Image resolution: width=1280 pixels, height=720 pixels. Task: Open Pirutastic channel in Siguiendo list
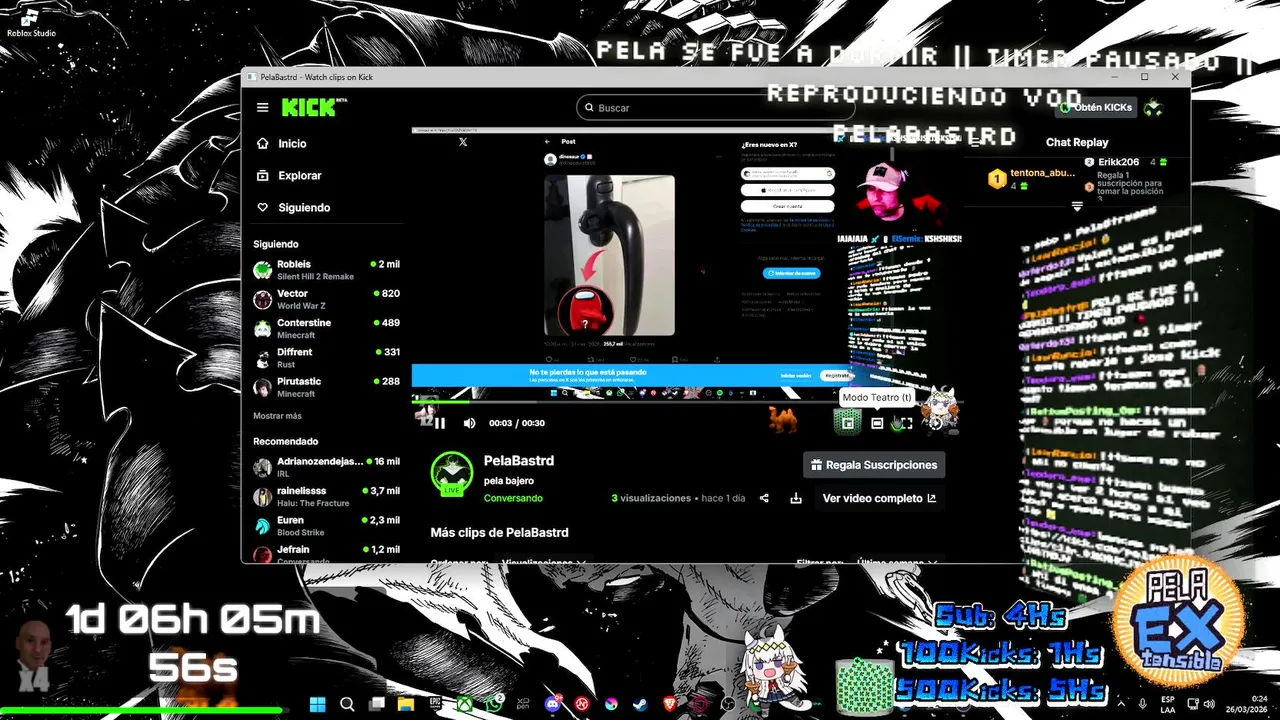coord(327,387)
